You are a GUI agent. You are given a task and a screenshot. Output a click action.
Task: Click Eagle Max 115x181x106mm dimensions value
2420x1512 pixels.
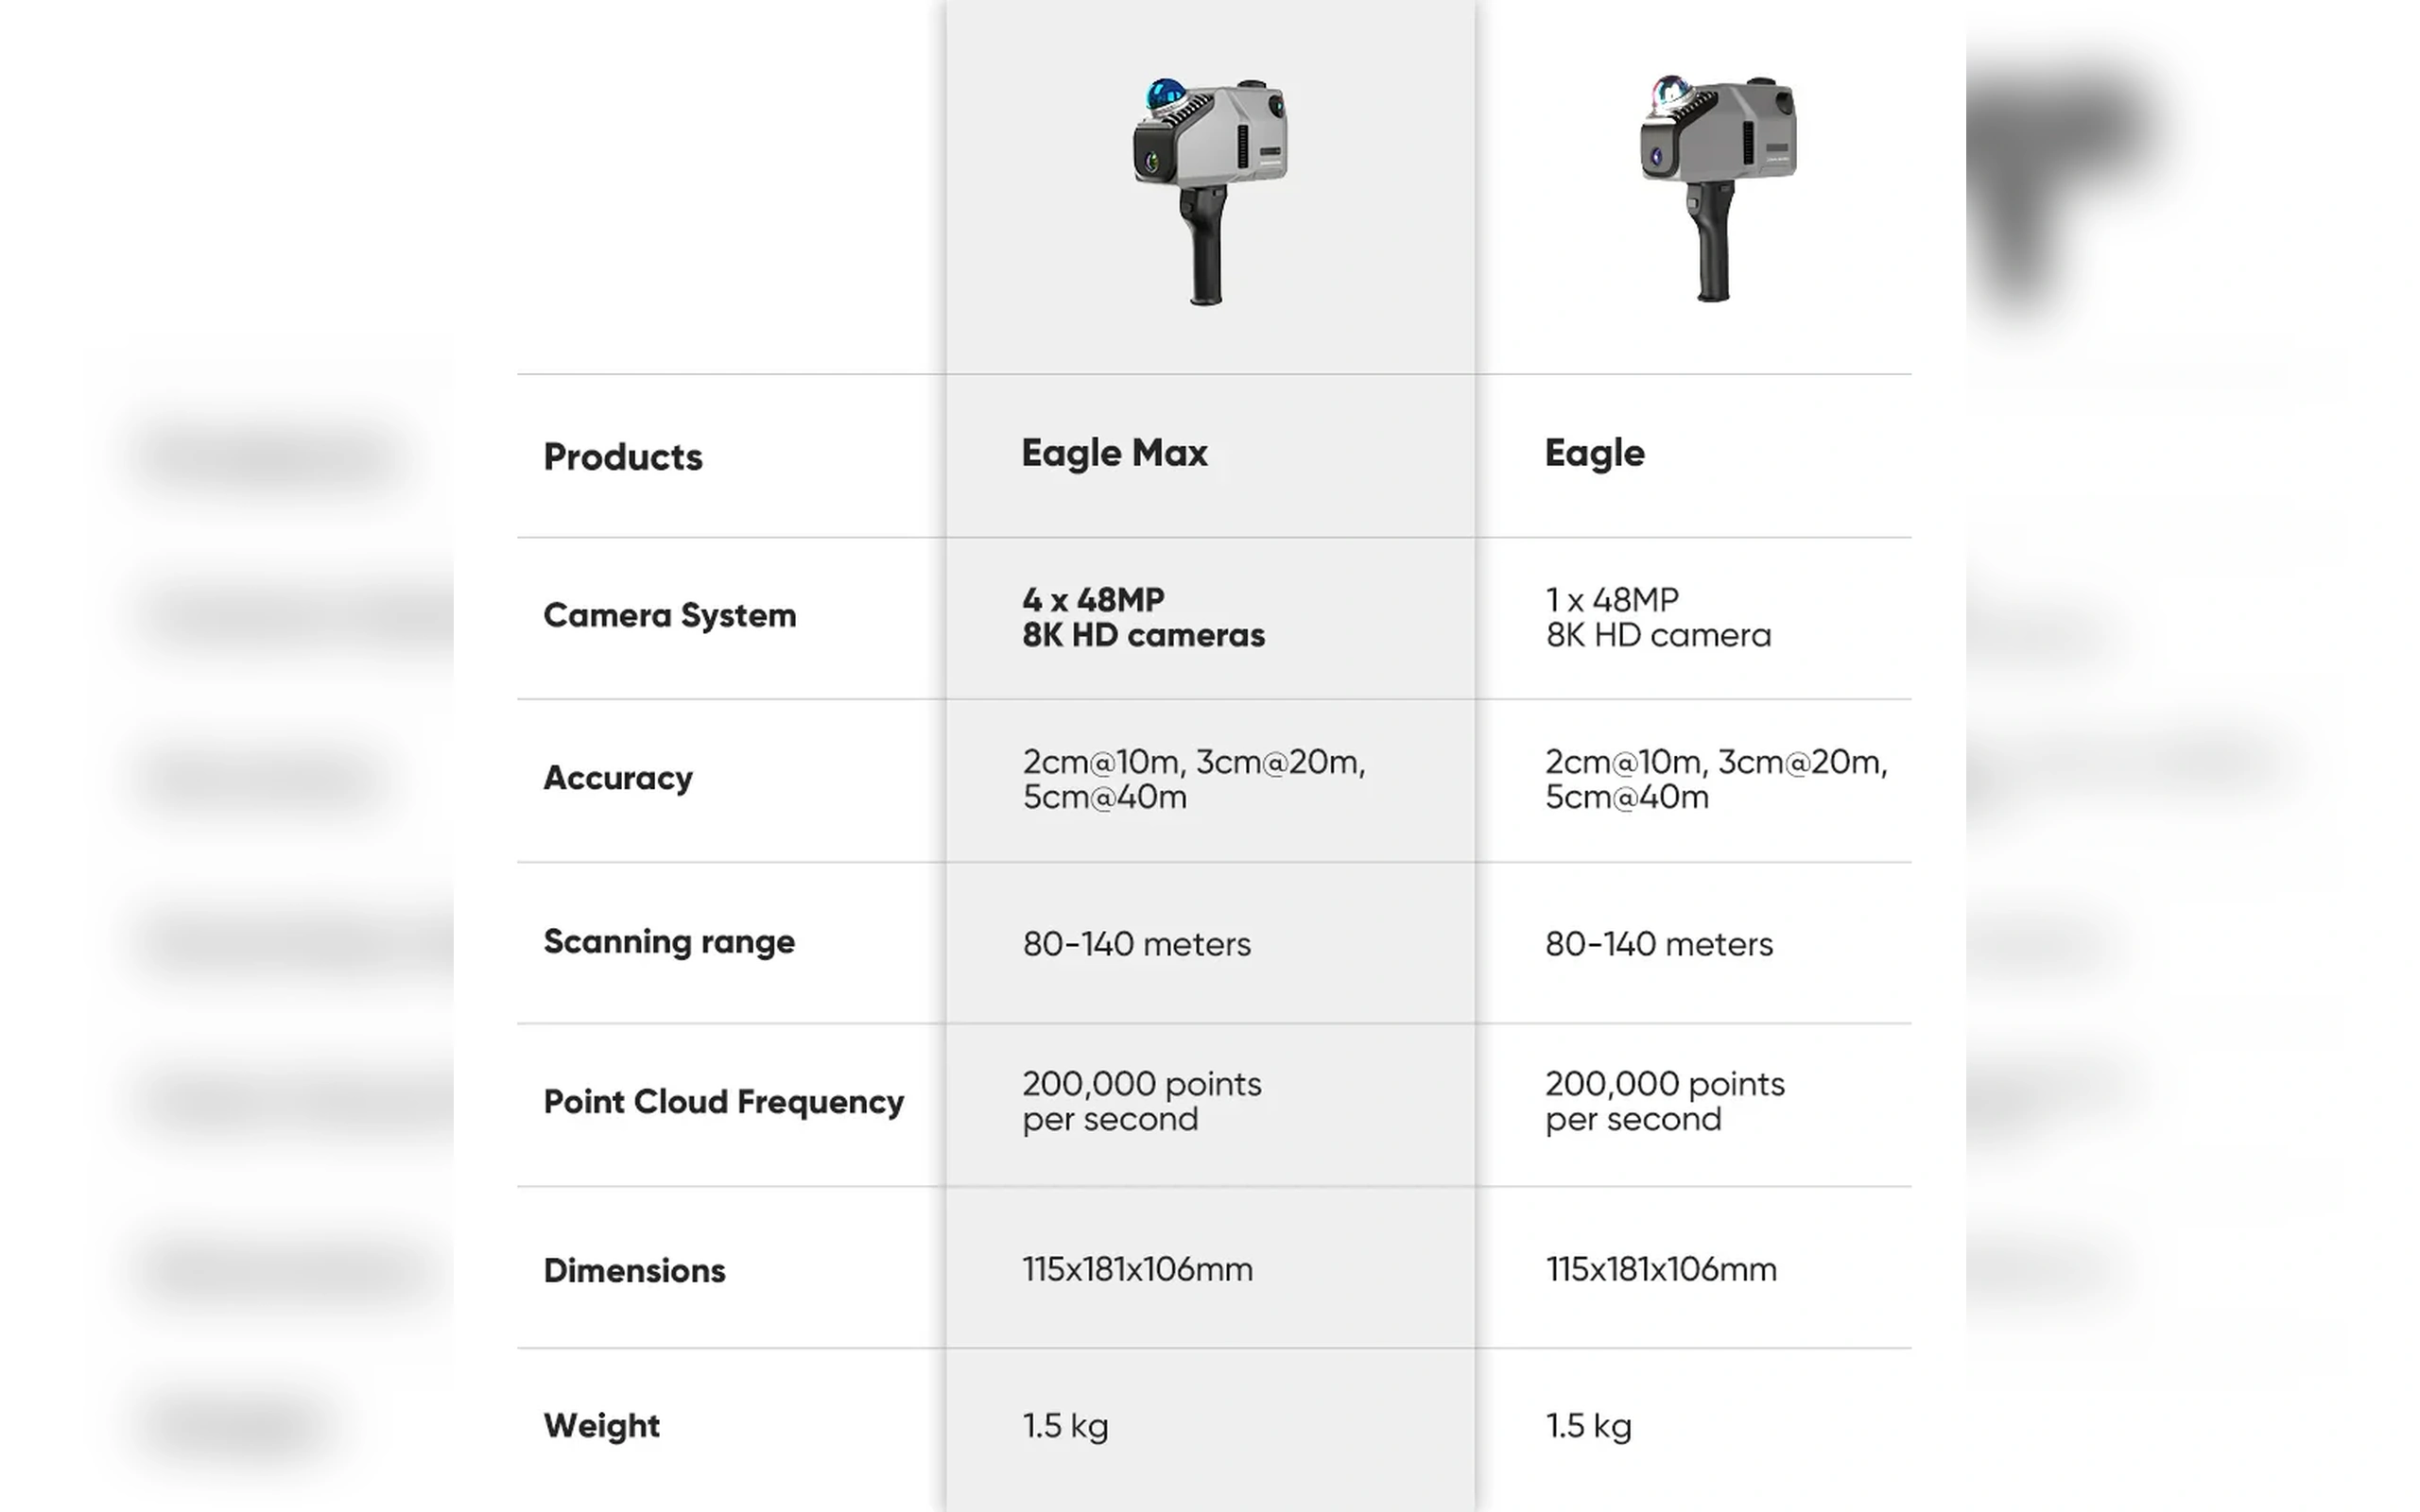point(1137,1270)
